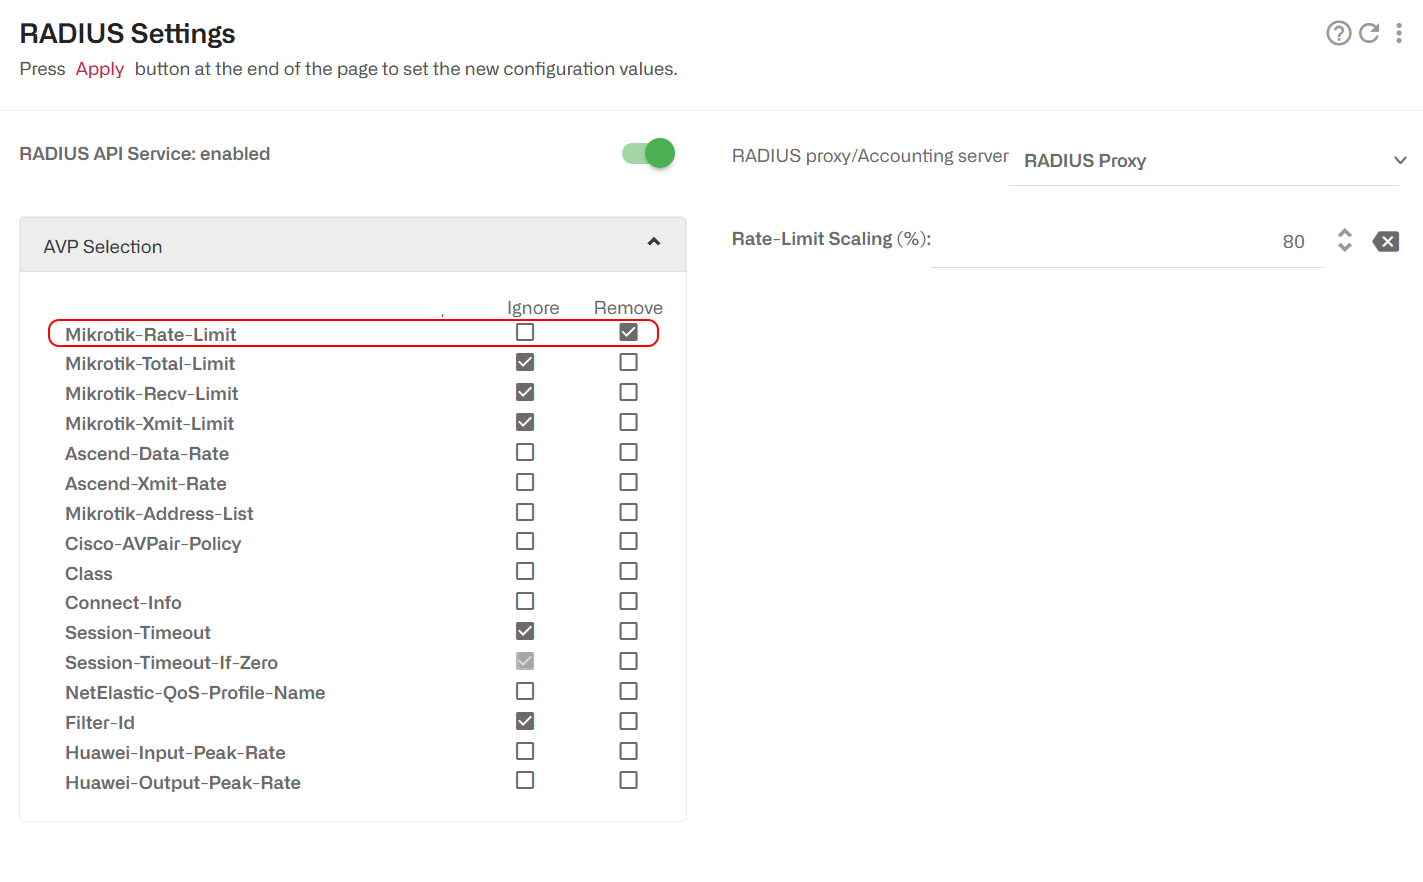Uncheck Remove for Mikrotik-Rate-Limit

point(628,331)
